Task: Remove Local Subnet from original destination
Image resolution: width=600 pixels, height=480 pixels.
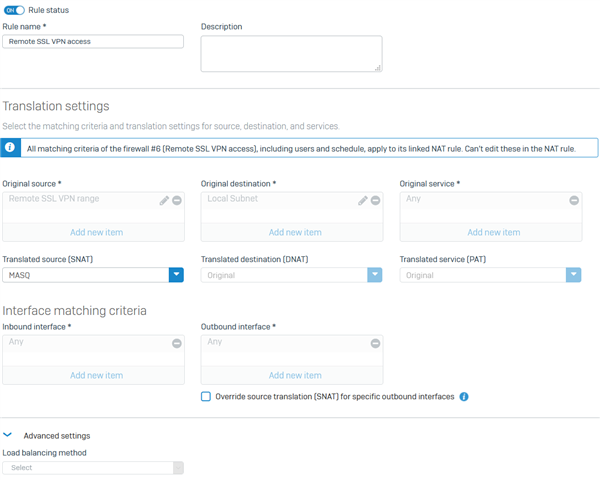Action: point(375,200)
